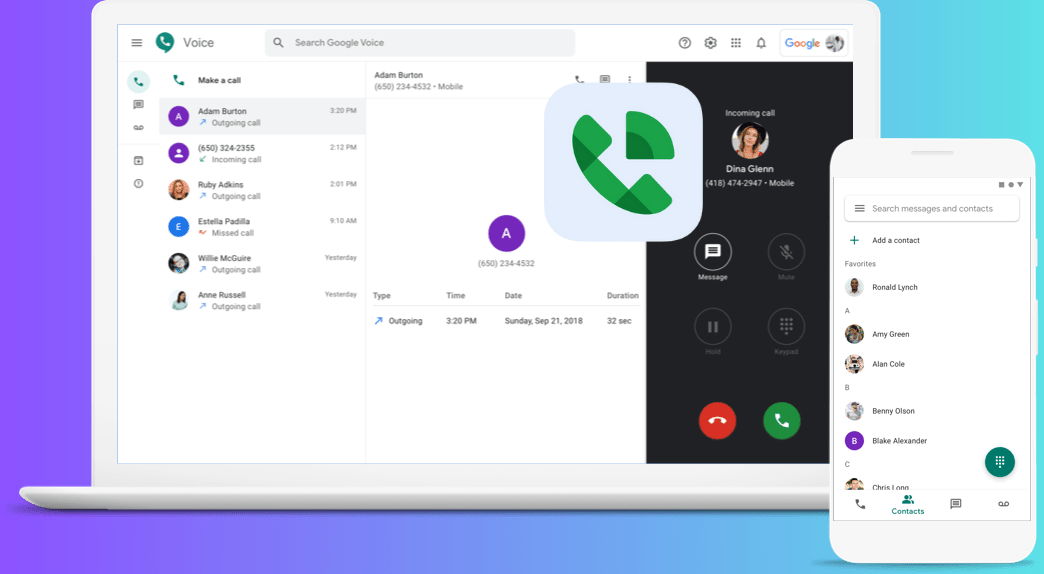1044x574 pixels.
Task: Answer the incoming call with green button
Action: pos(781,421)
